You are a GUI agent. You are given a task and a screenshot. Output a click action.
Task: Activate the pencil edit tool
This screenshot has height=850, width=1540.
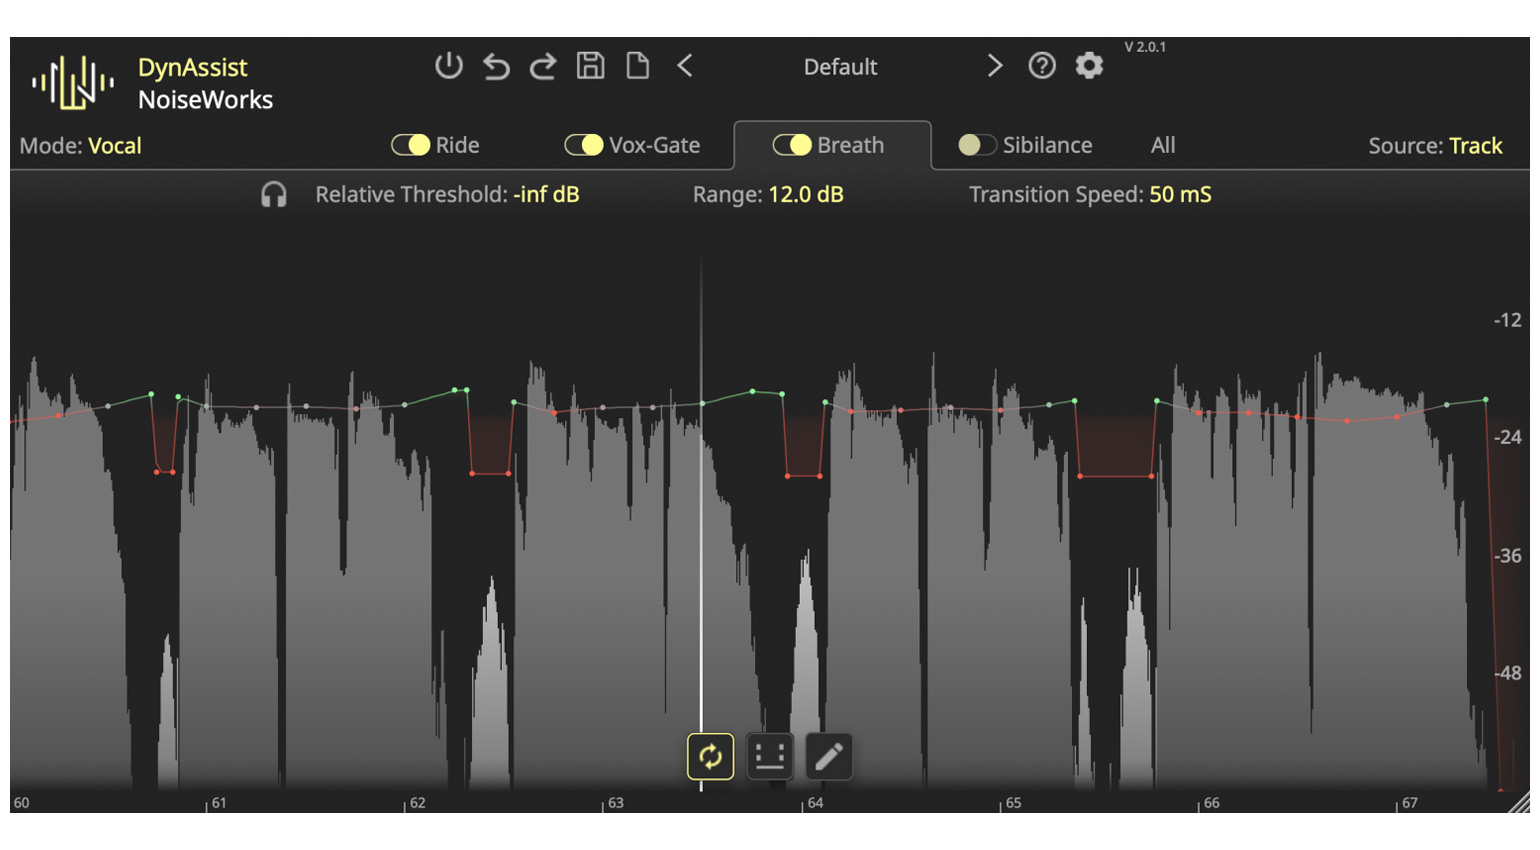click(828, 756)
